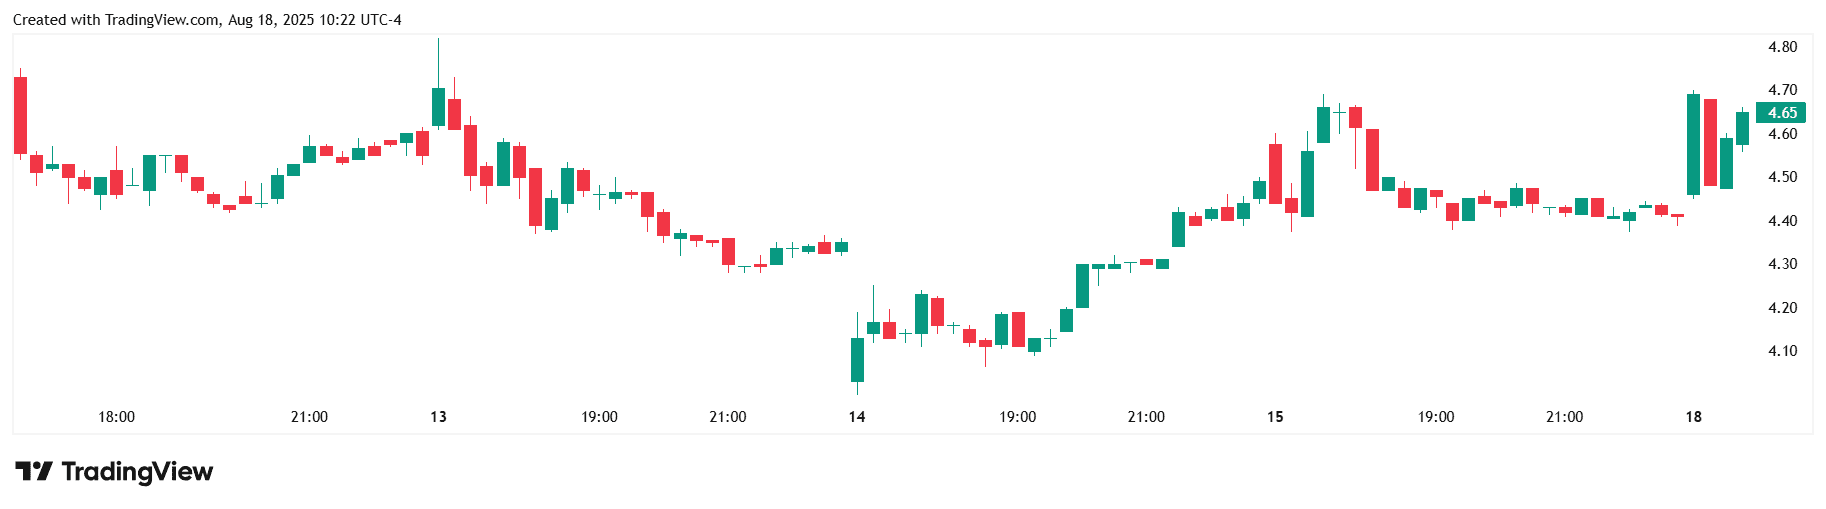
Task: Click the TradingView logo icon
Action: (34, 471)
